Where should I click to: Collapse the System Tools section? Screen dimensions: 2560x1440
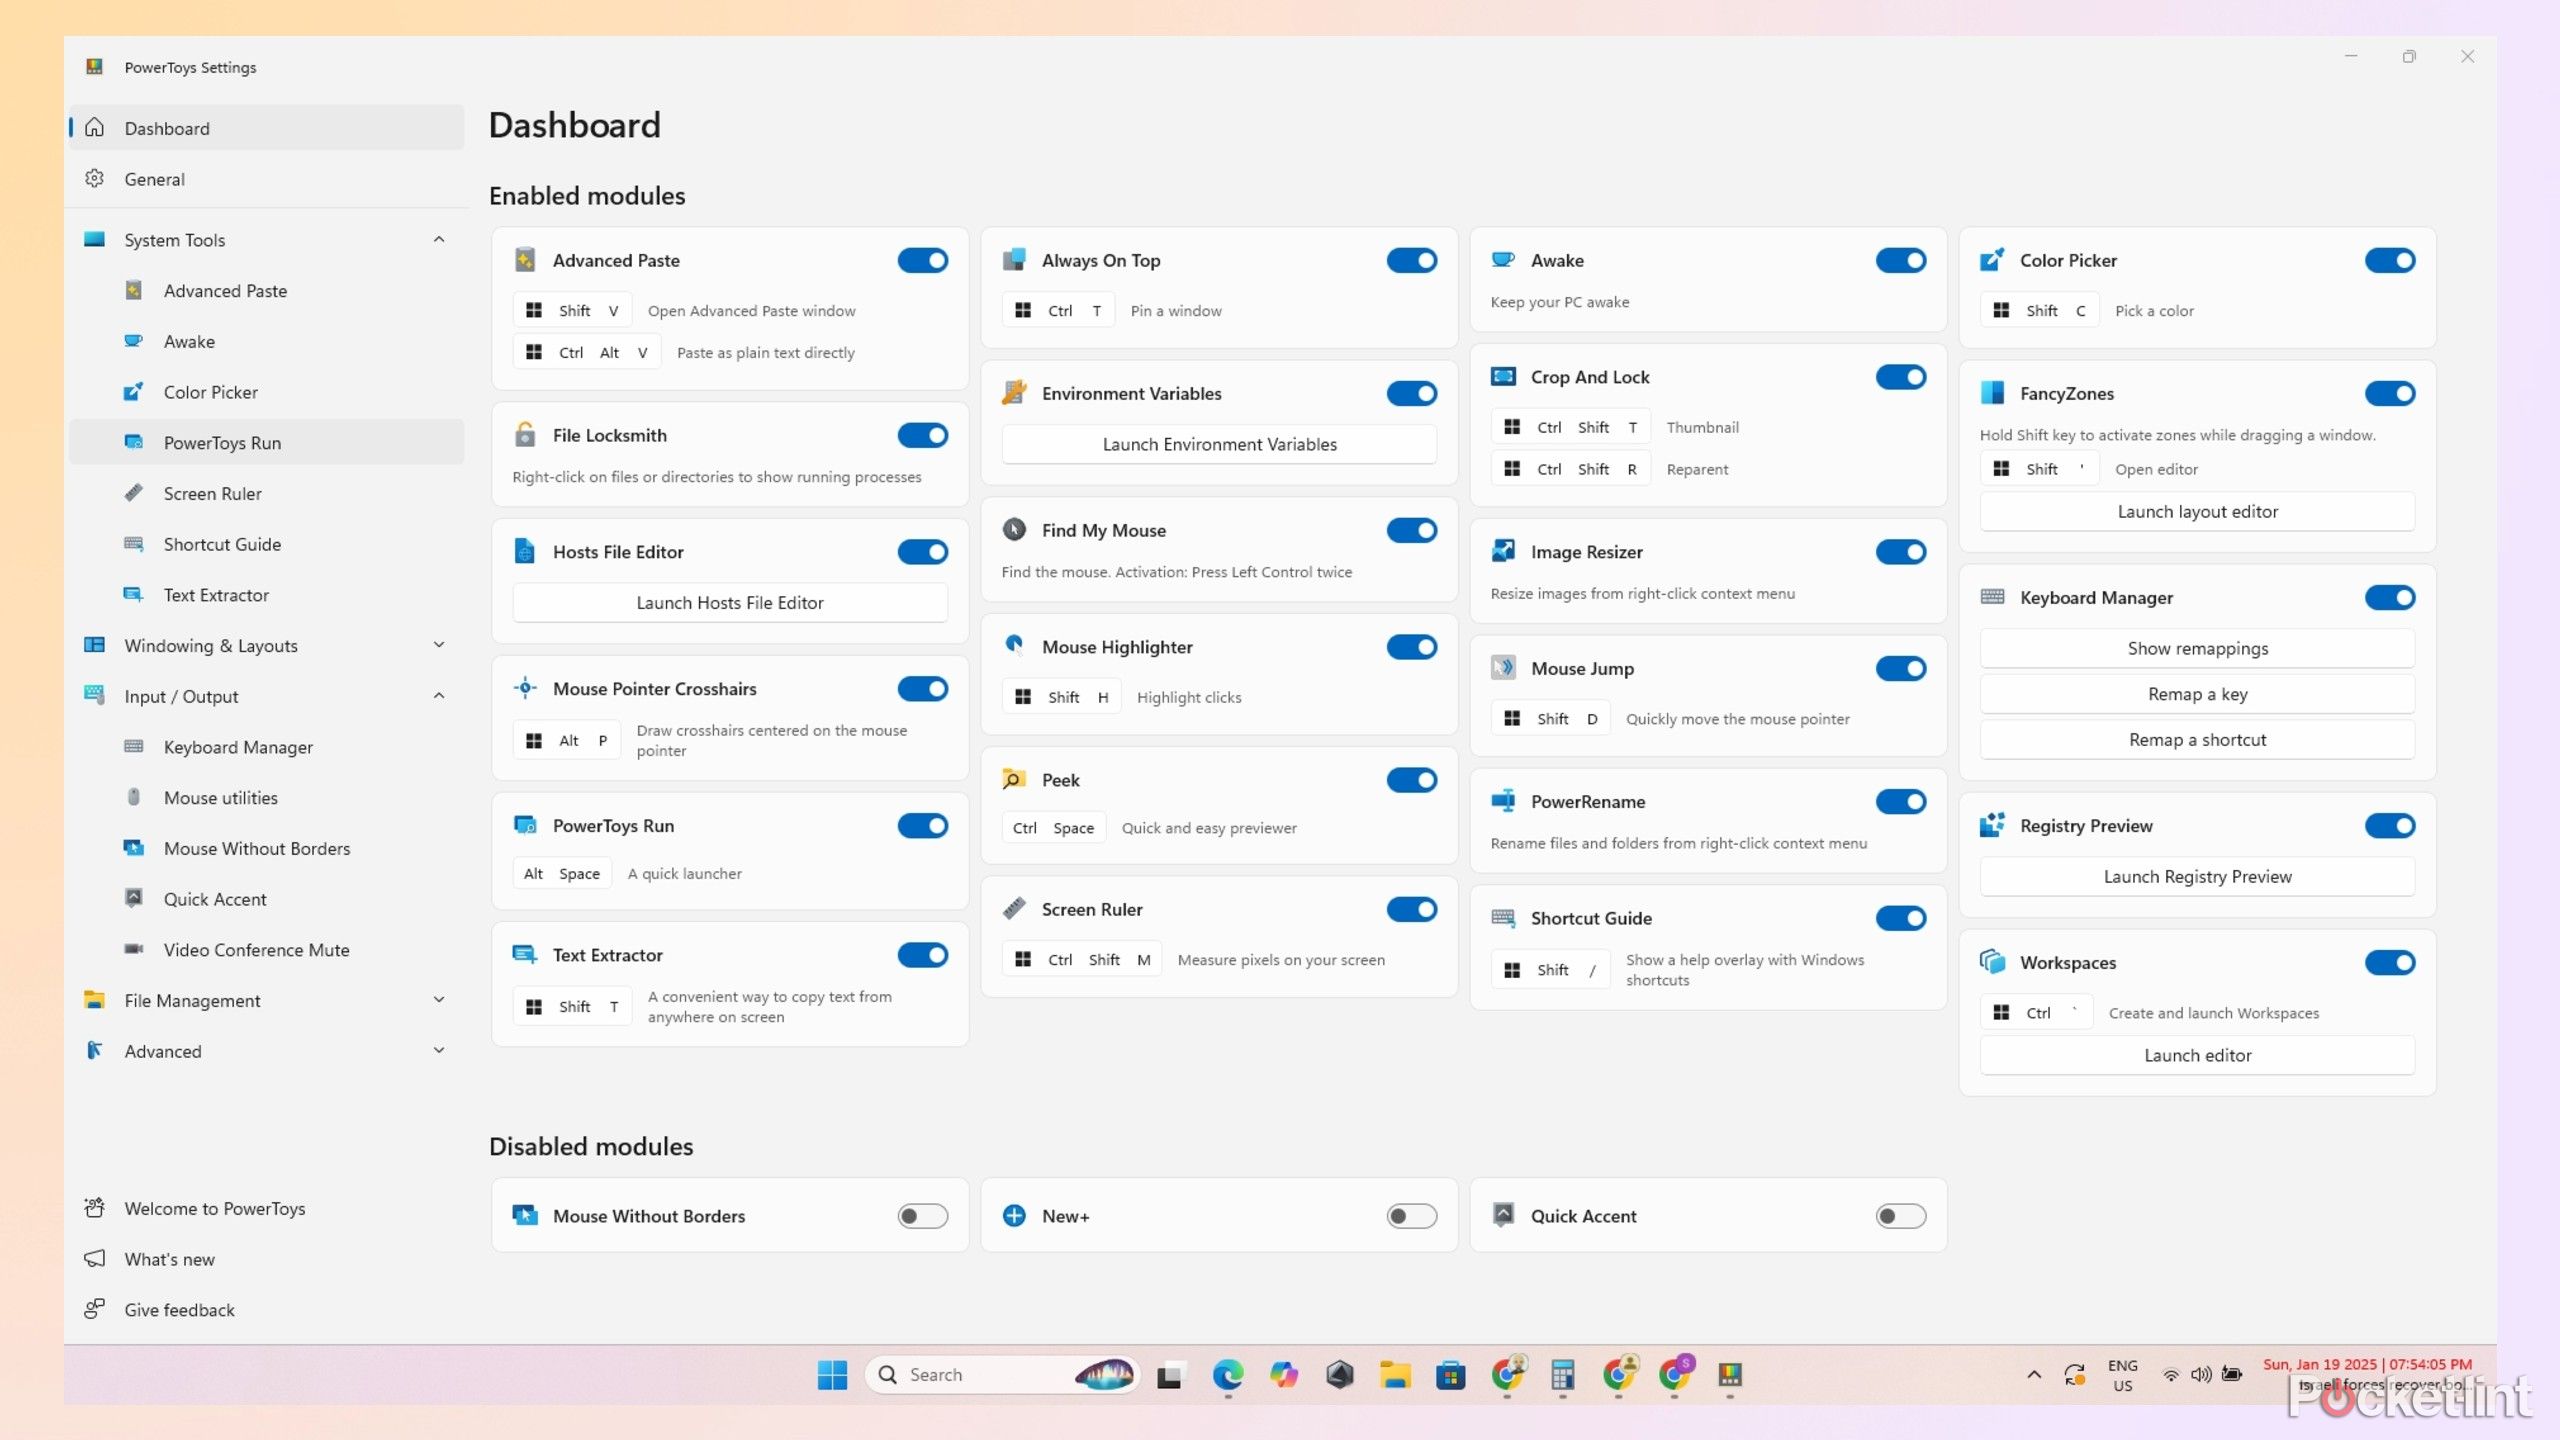439,239
